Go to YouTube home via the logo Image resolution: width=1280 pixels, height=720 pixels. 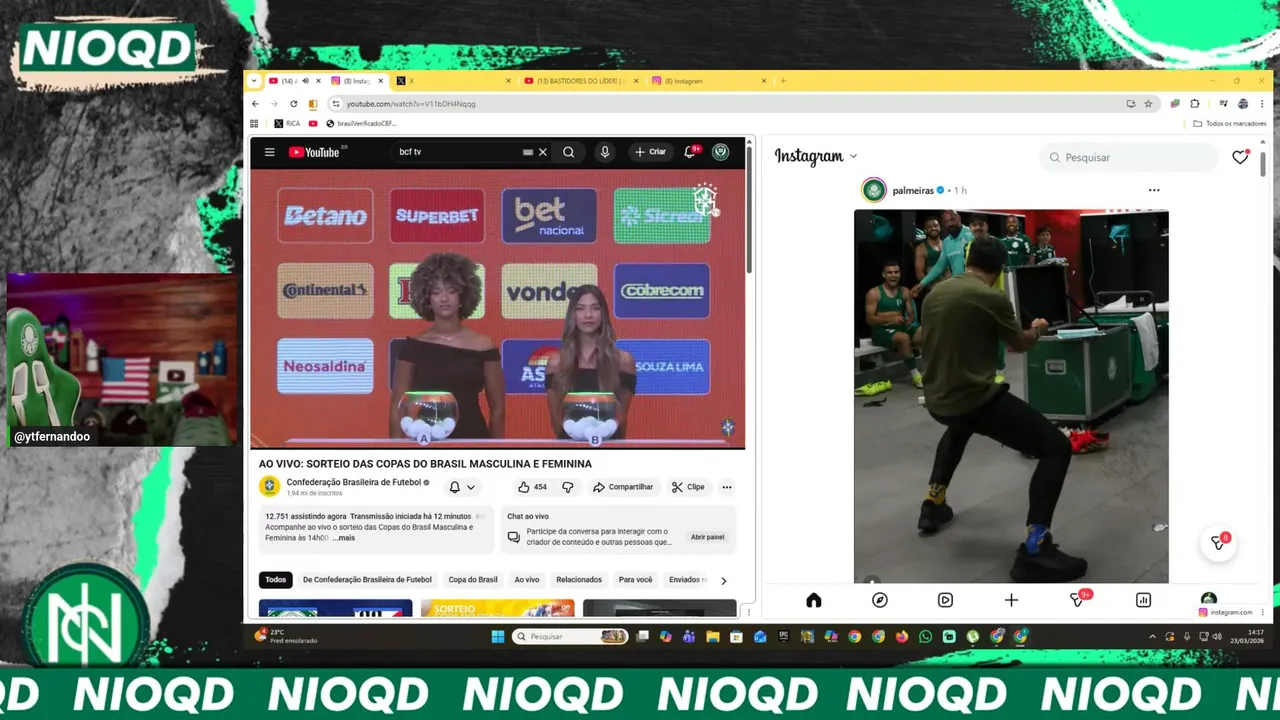[317, 152]
